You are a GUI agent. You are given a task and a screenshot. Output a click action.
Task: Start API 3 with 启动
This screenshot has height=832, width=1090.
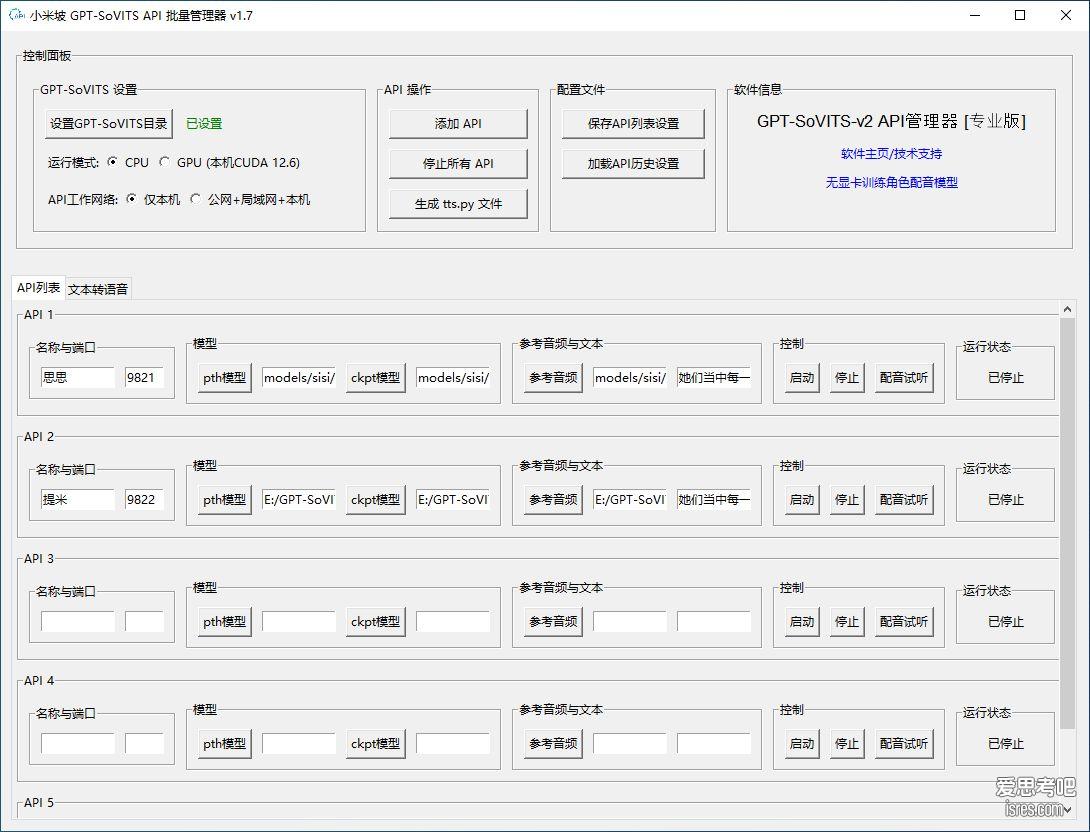click(x=802, y=621)
